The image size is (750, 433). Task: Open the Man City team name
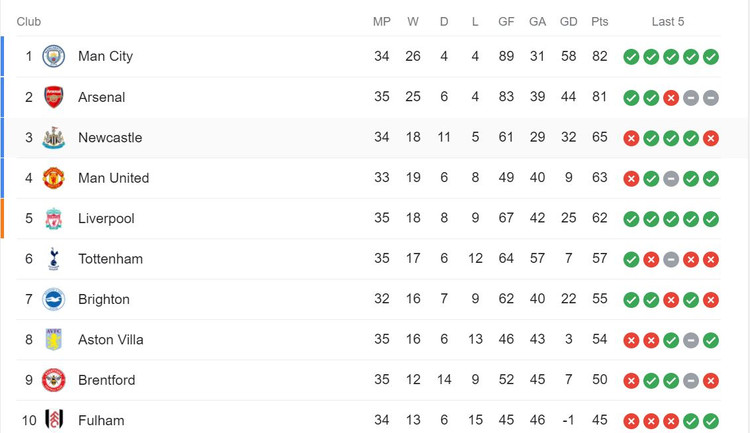click(x=105, y=56)
